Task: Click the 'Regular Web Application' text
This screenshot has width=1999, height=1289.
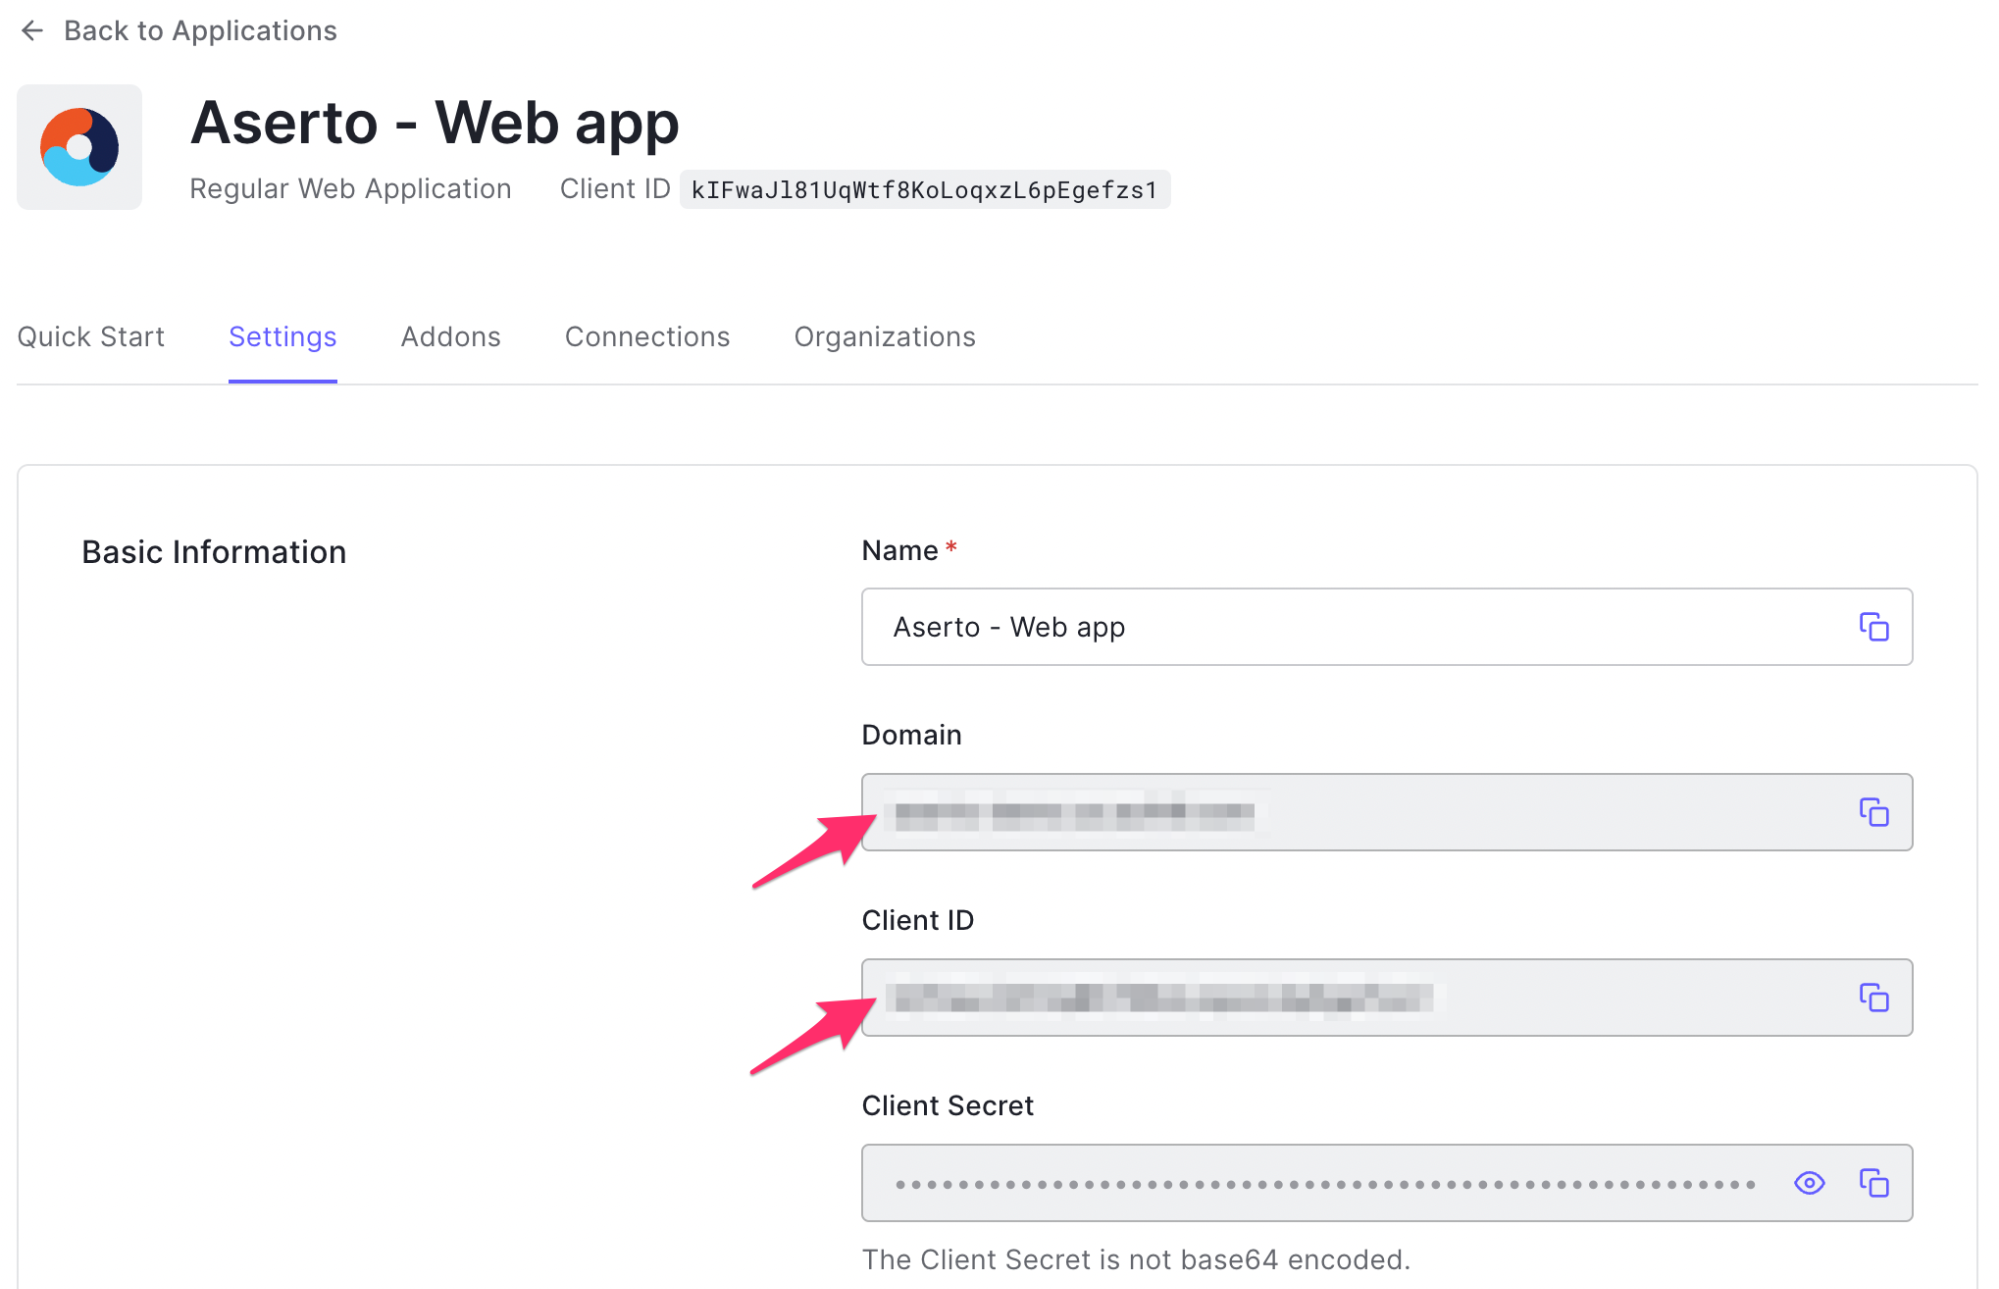Action: pyautogui.click(x=350, y=189)
